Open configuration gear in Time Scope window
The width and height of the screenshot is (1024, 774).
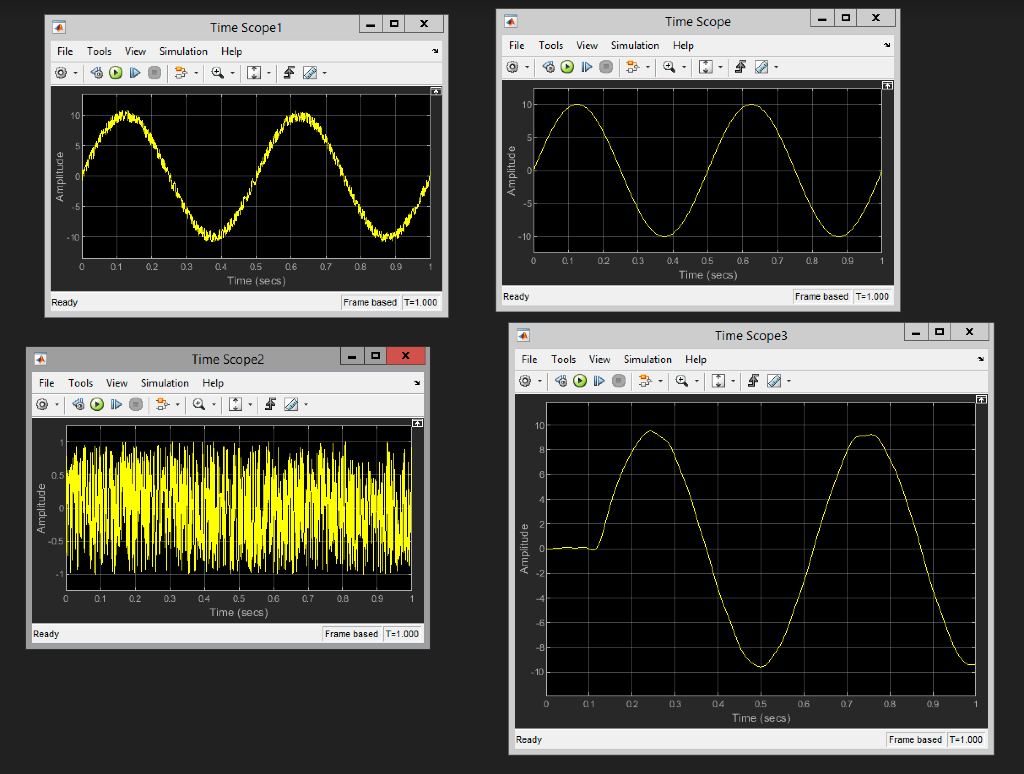(513, 67)
